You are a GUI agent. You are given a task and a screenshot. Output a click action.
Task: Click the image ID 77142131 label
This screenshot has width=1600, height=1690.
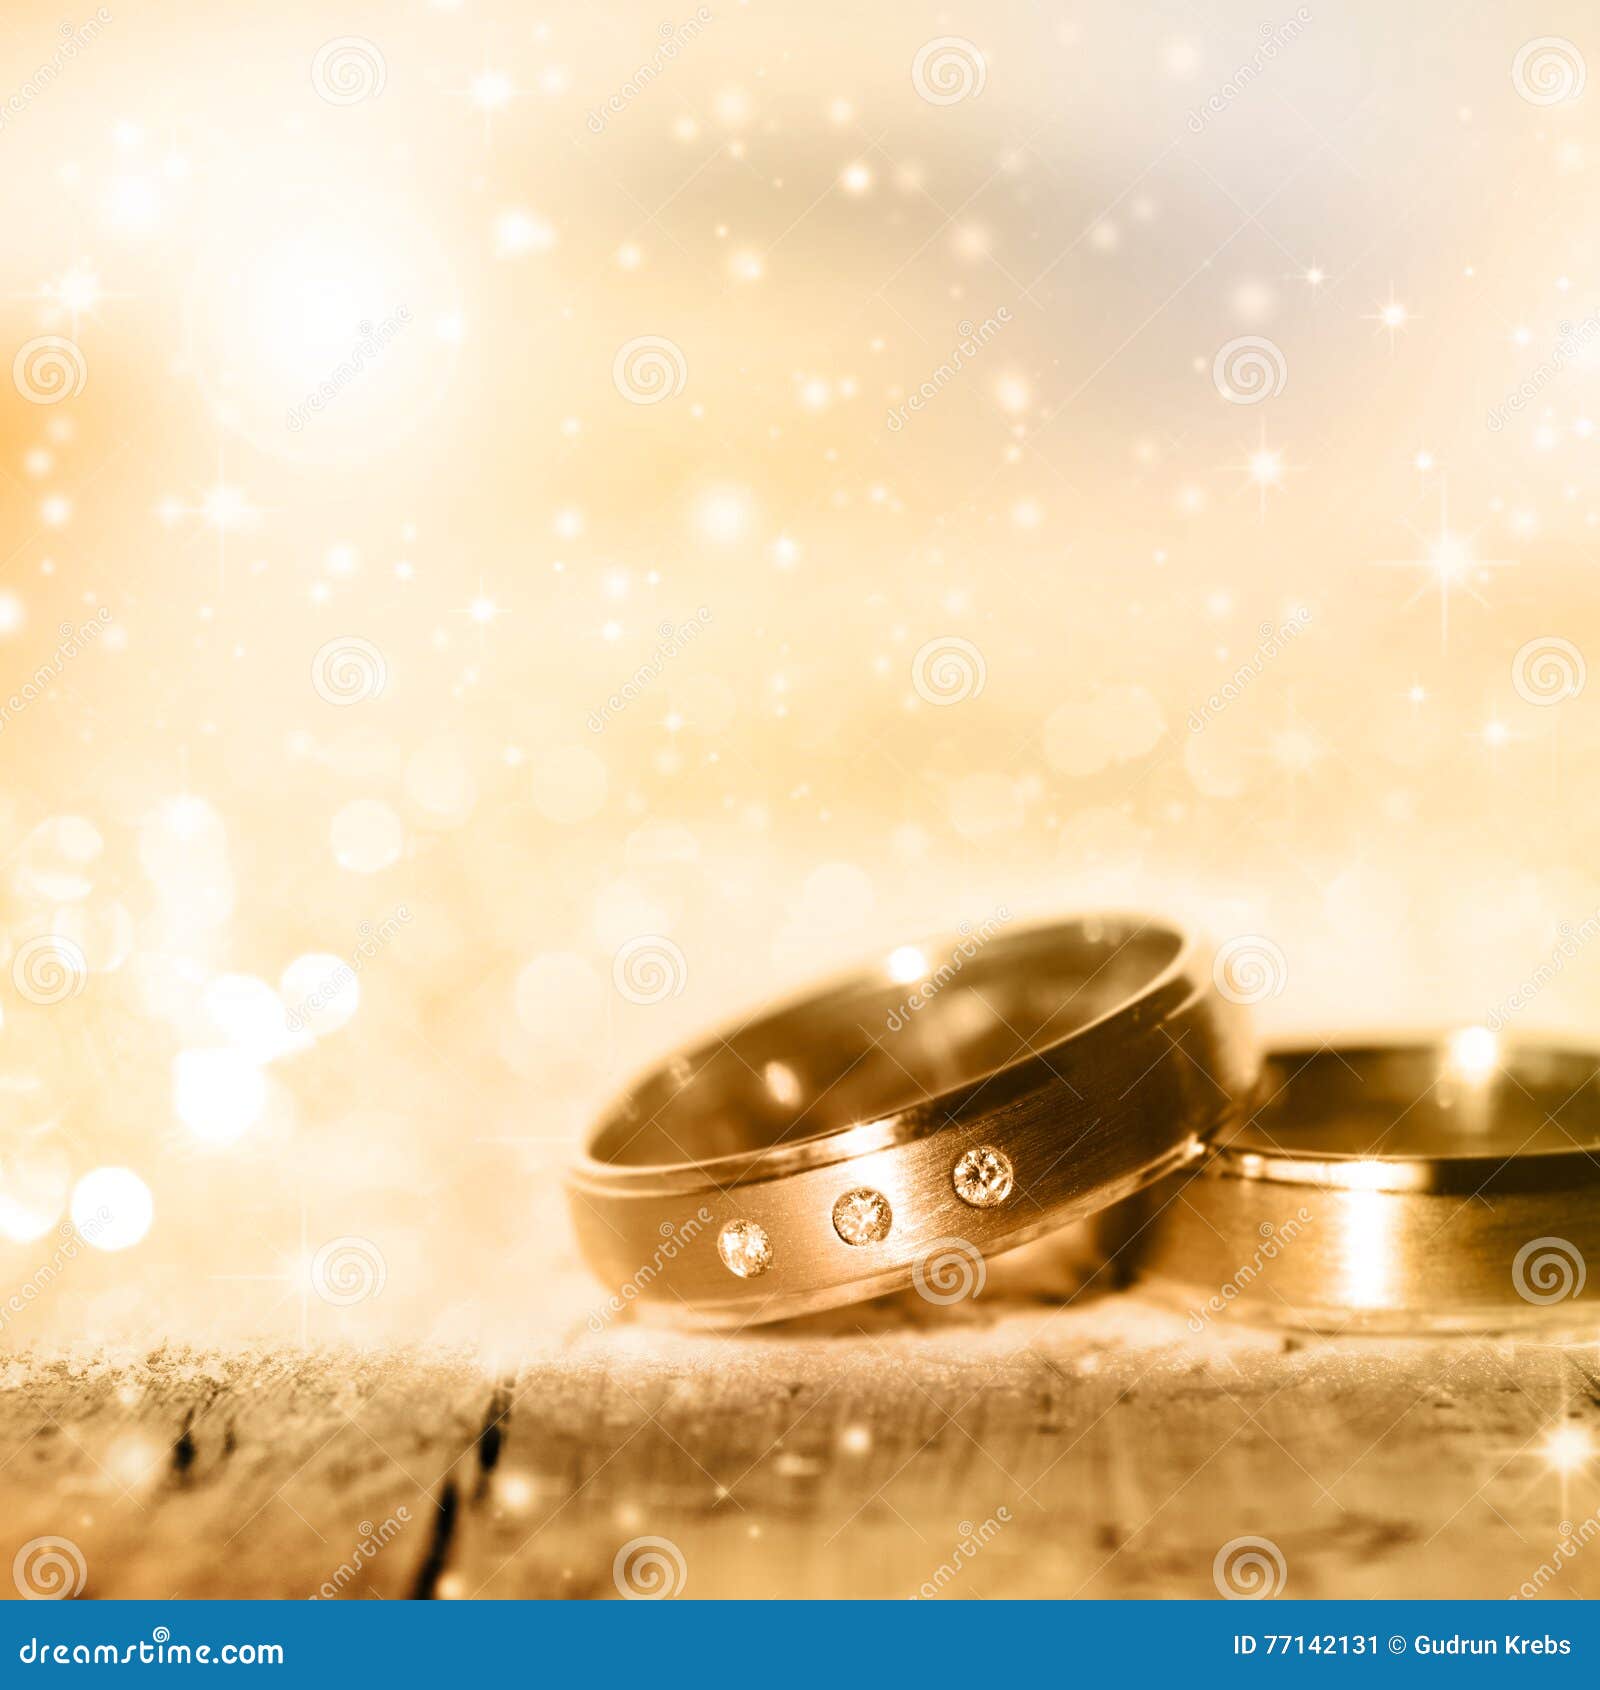click(1305, 1644)
